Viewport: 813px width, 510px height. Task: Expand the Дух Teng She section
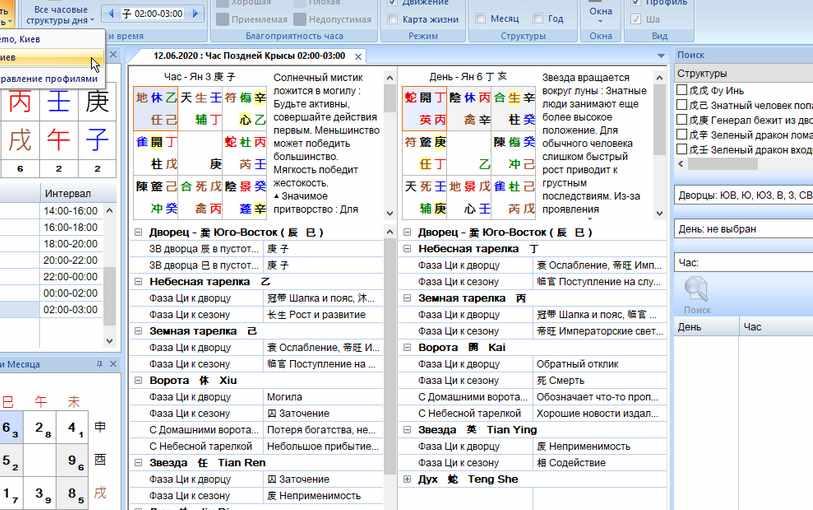pyautogui.click(x=407, y=479)
